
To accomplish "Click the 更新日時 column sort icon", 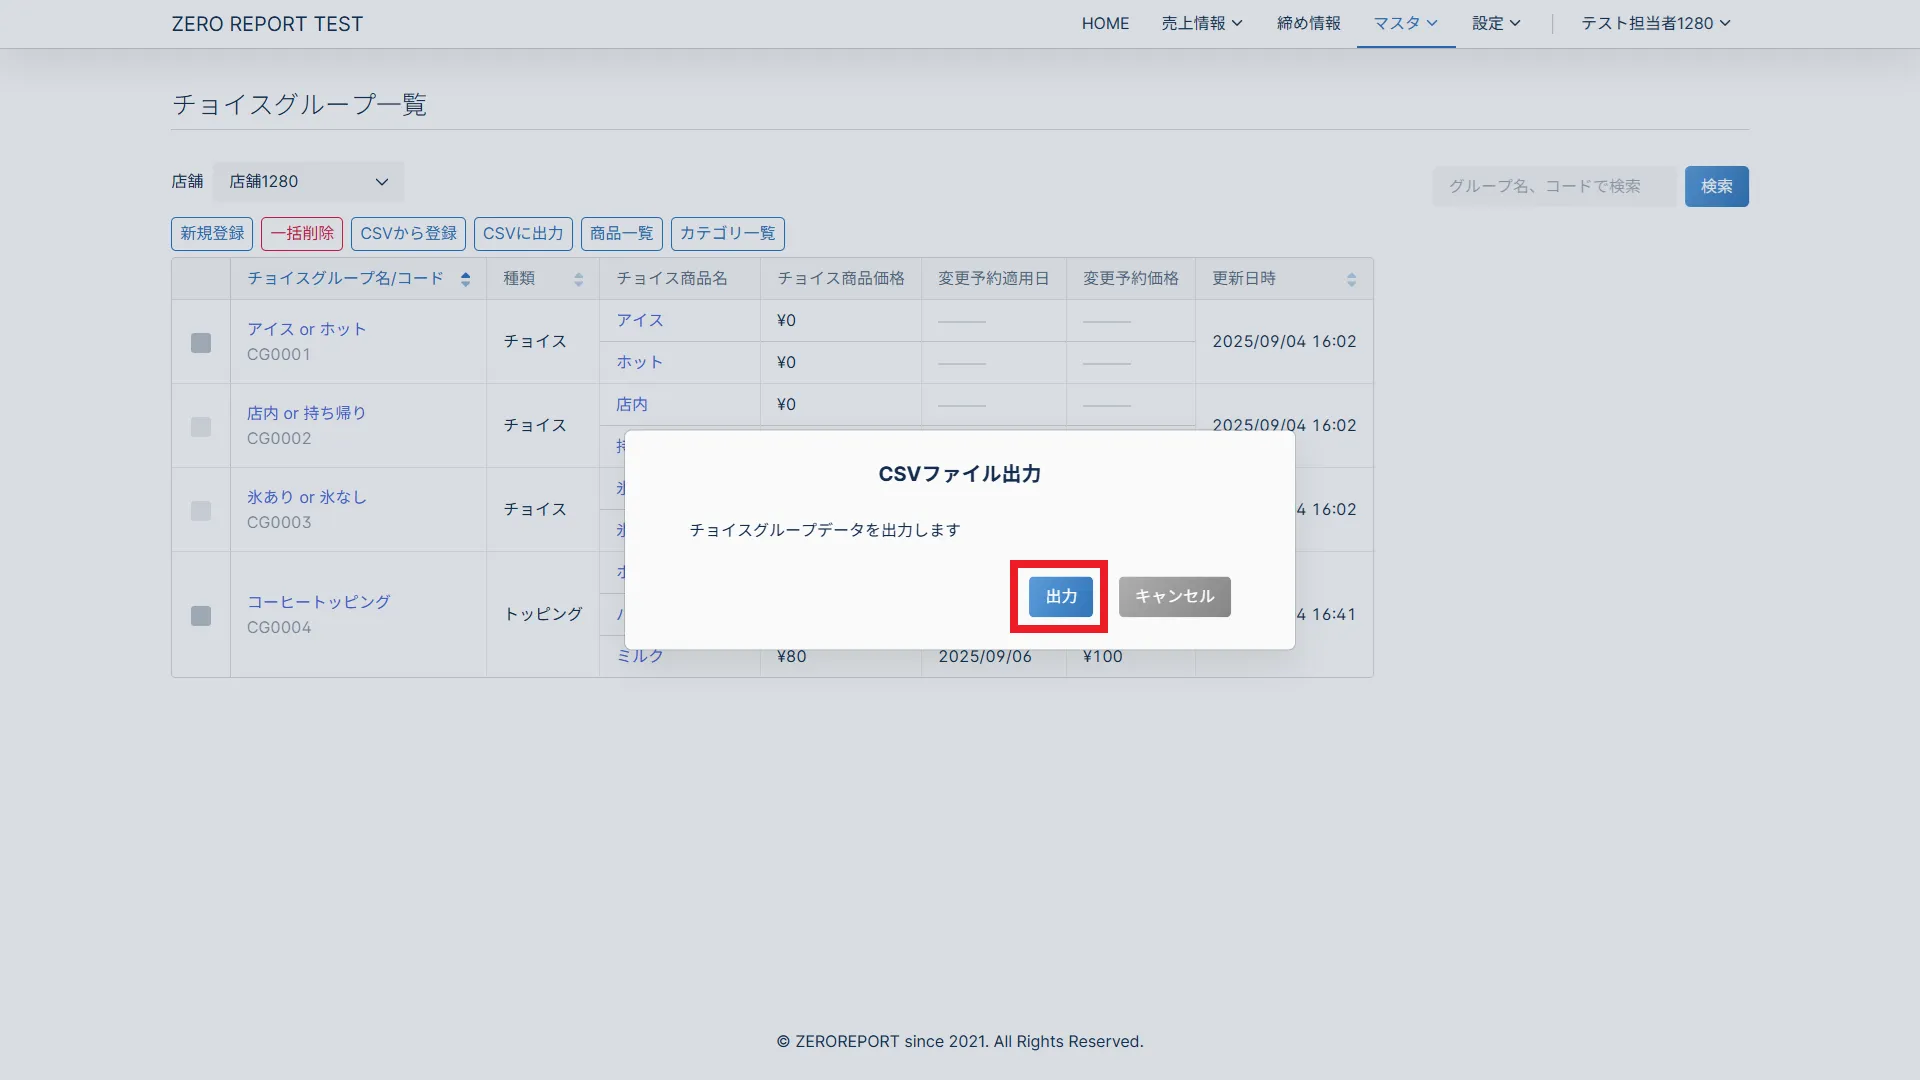I will [1351, 280].
